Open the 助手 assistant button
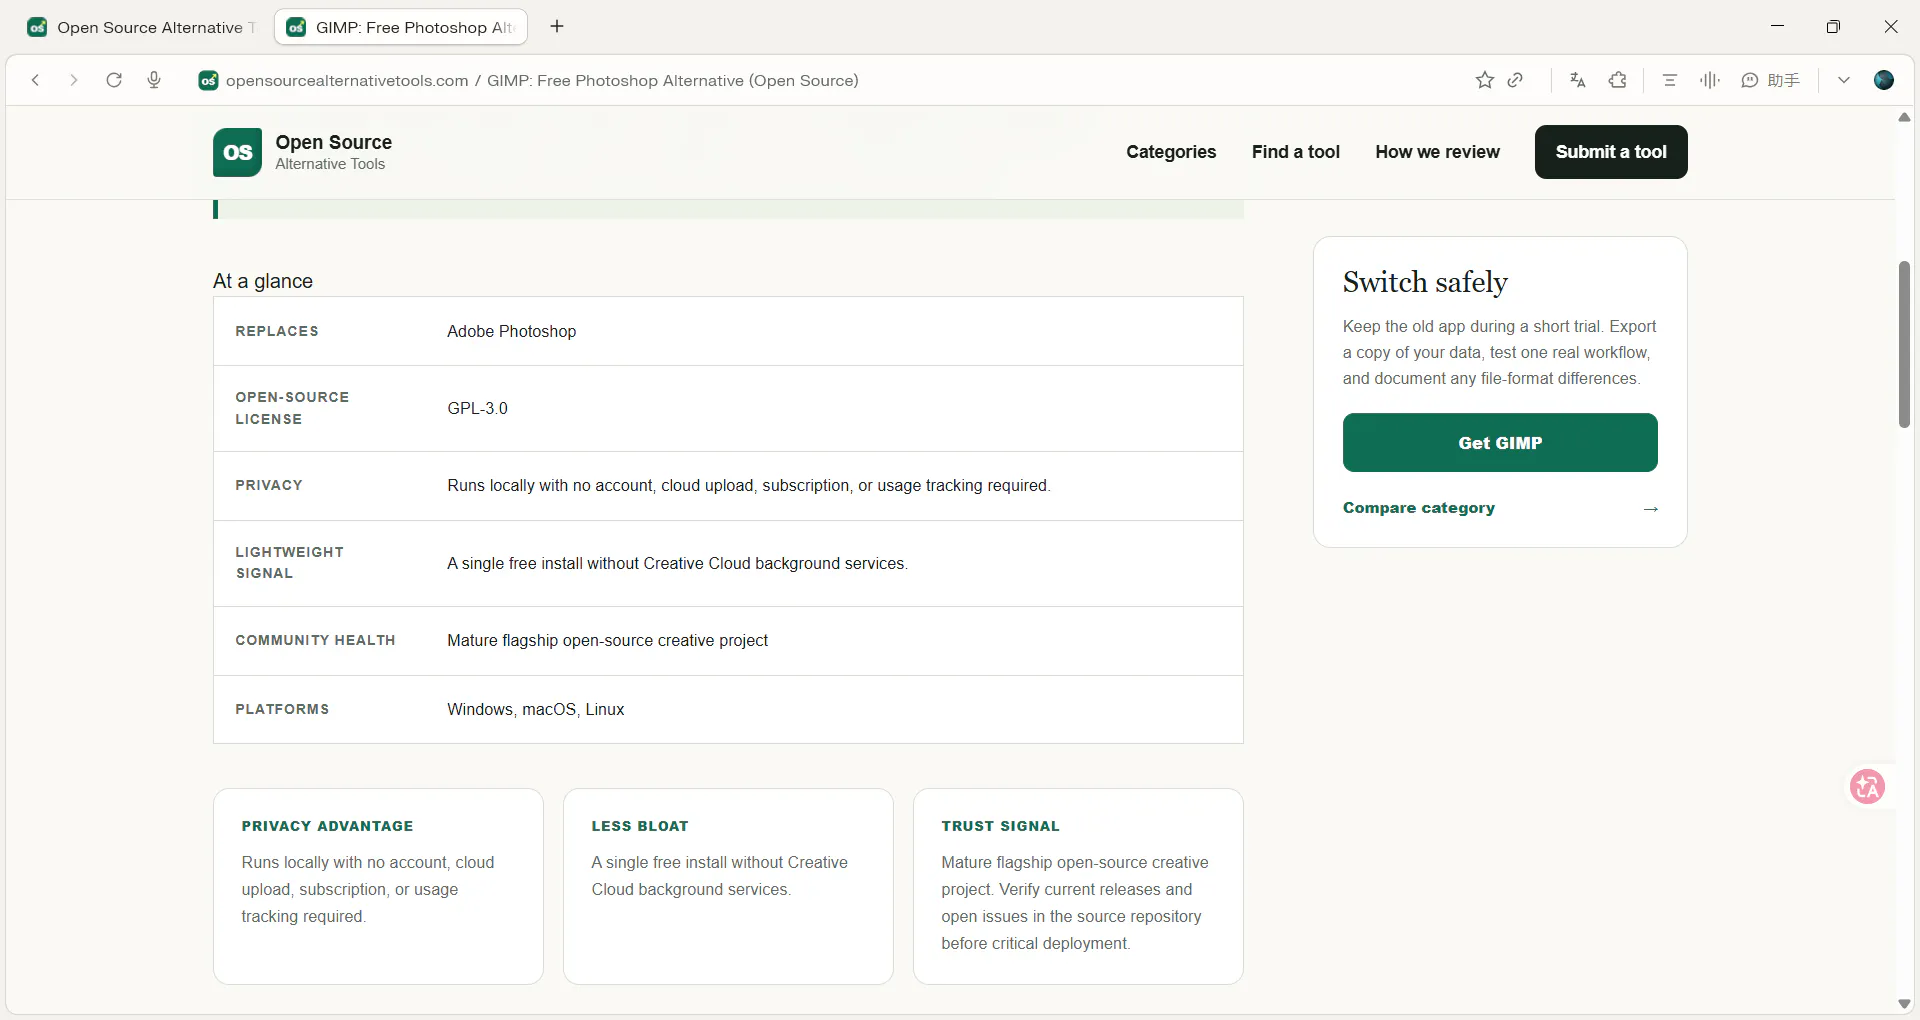 (1771, 80)
